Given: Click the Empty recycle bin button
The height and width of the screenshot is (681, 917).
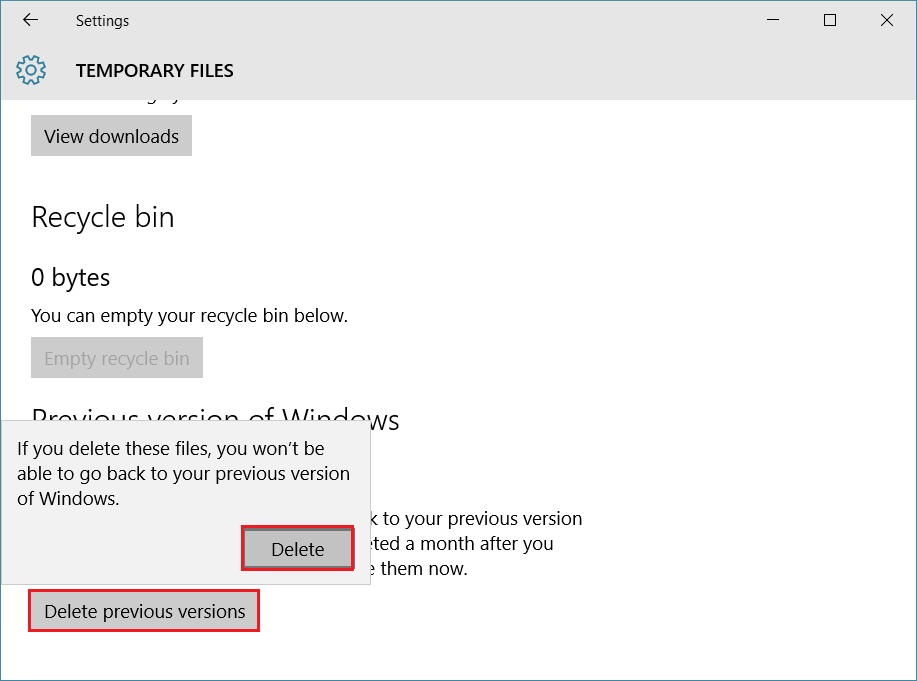Looking at the screenshot, I should (x=117, y=357).
